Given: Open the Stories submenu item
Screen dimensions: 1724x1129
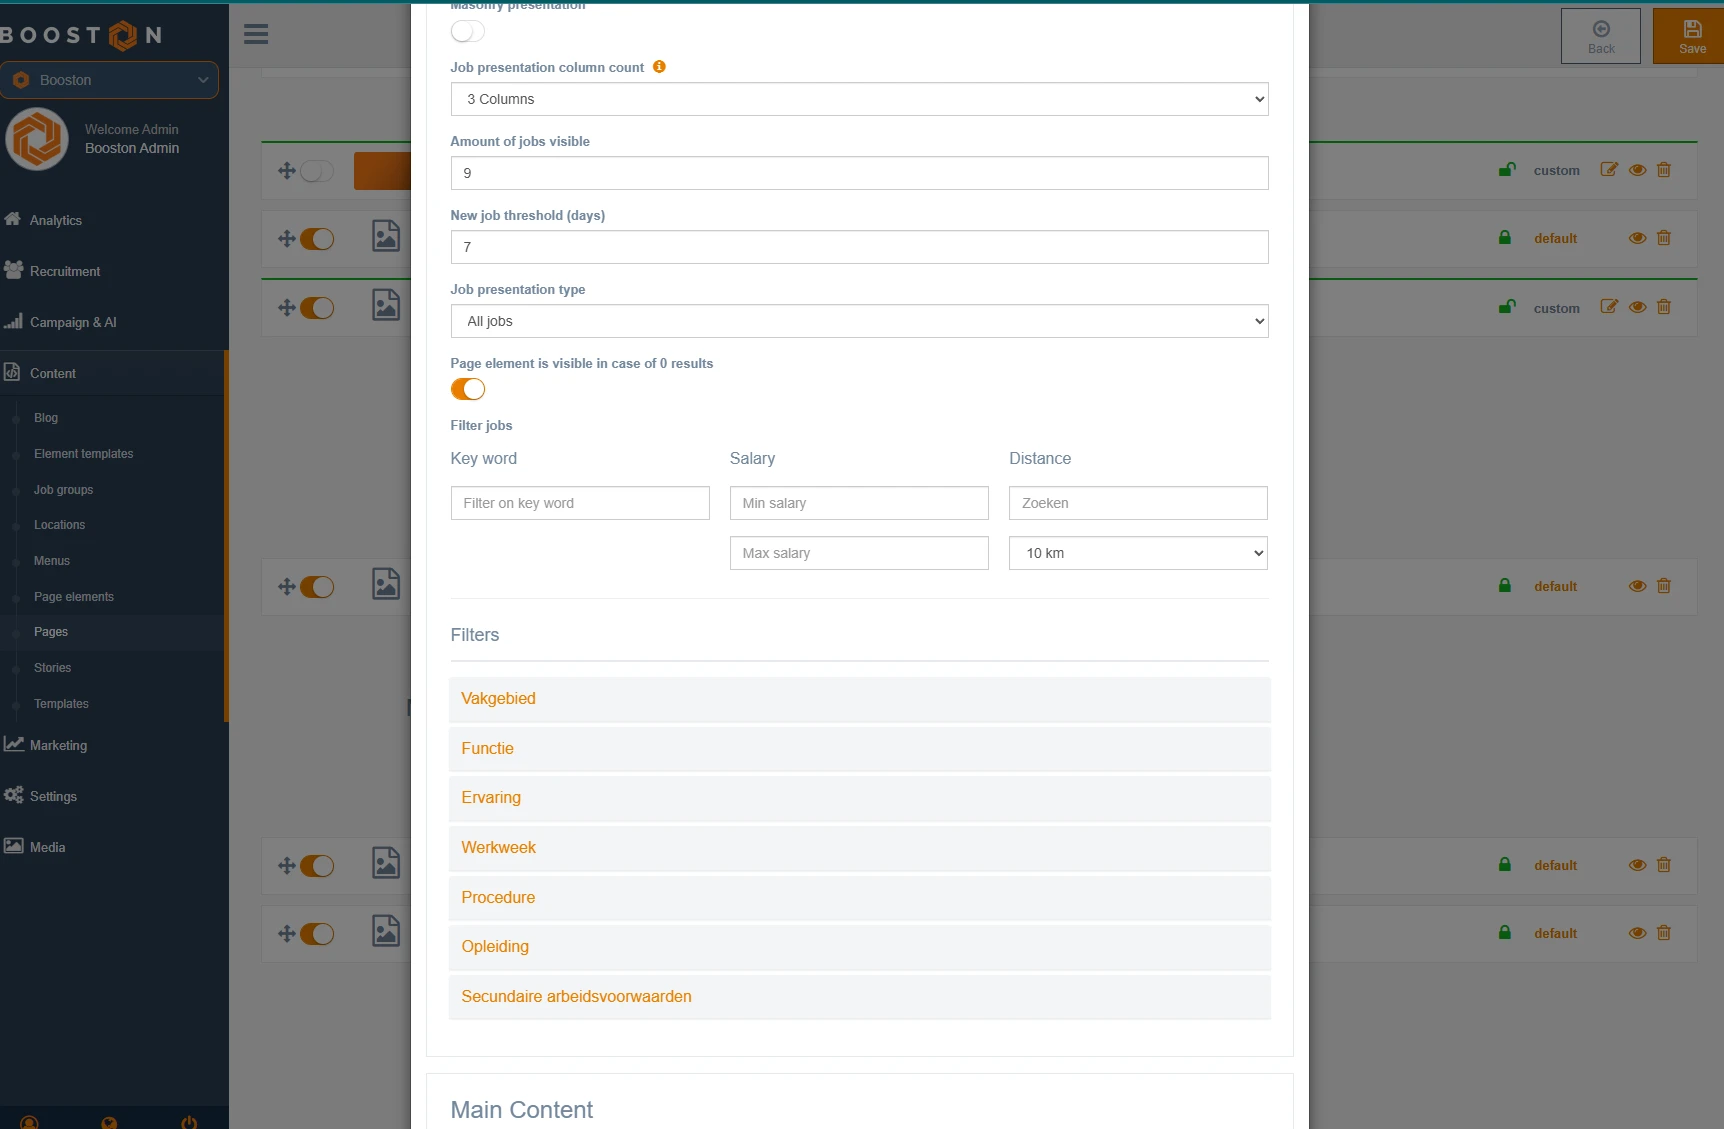Looking at the screenshot, I should [52, 668].
